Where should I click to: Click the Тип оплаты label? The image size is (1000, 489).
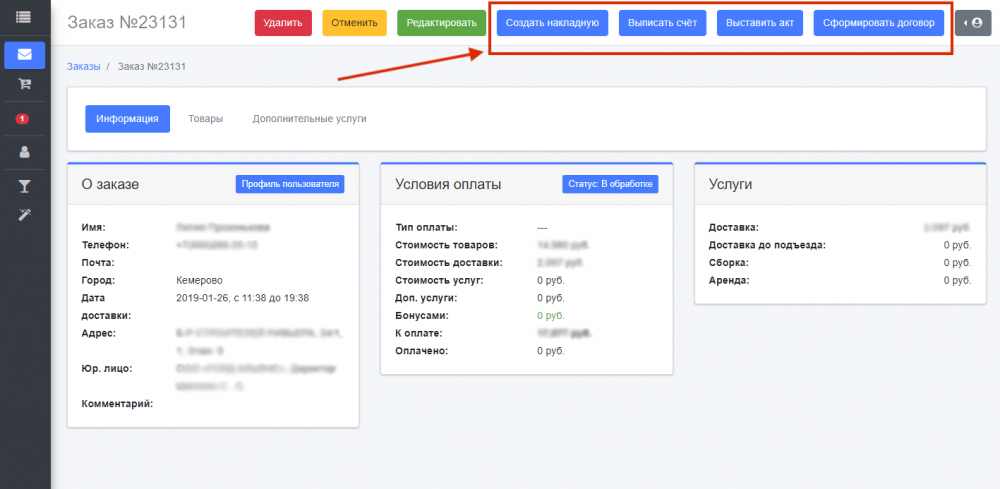point(427,227)
